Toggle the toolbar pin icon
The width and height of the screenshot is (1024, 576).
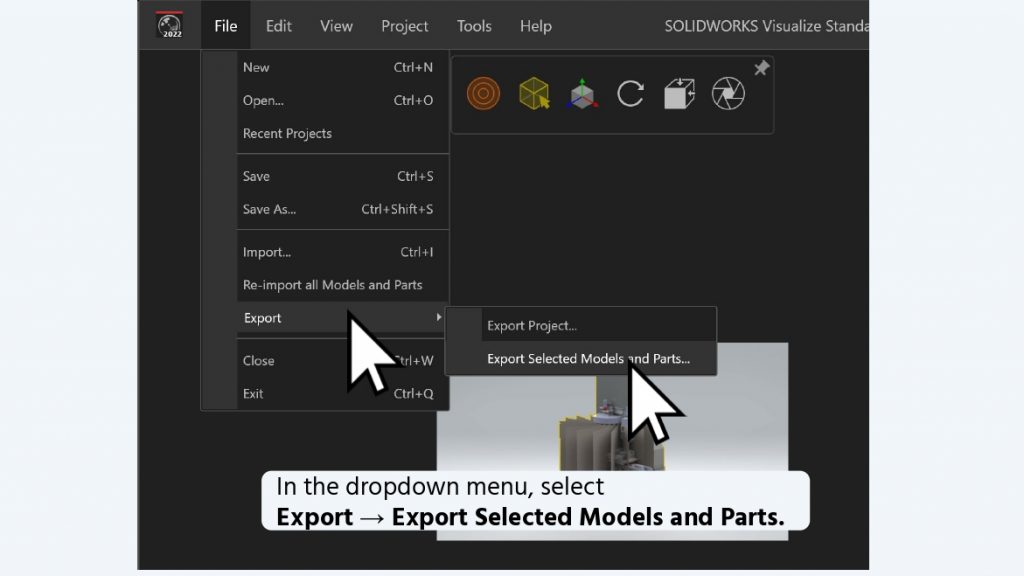click(x=761, y=68)
